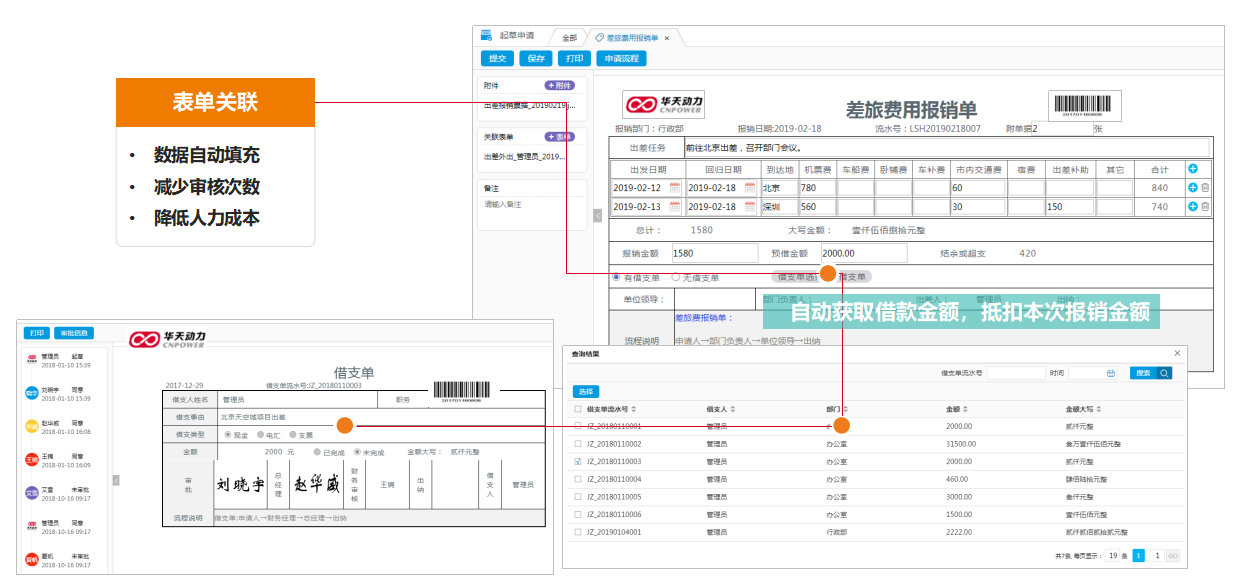
Task: Delete the 北京 travel row with trash icon
Action: click(1205, 188)
